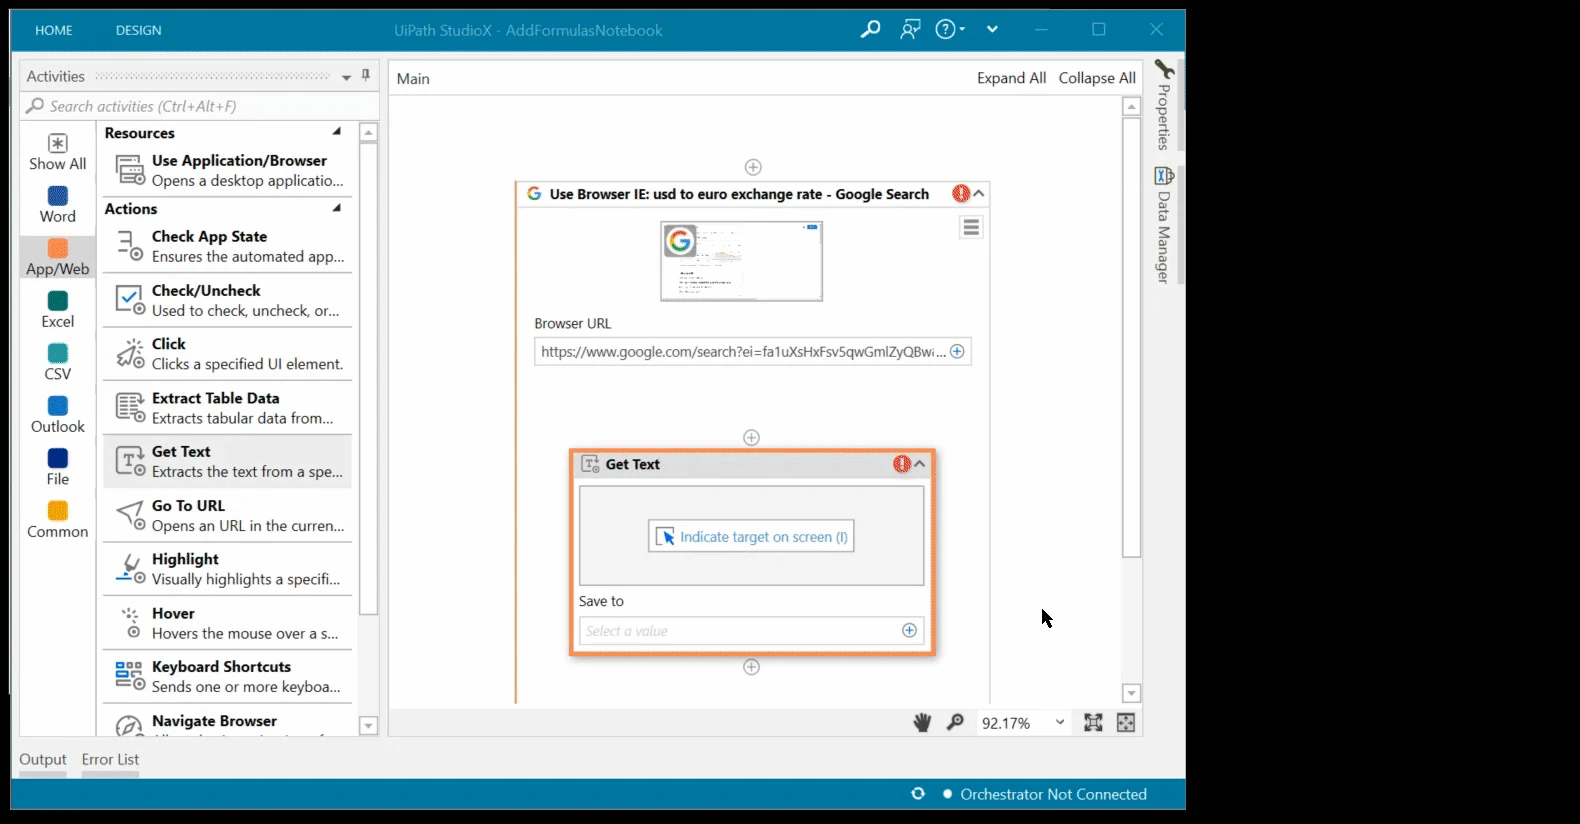
Task: Add activity above the Use Browser card
Action: tap(753, 167)
